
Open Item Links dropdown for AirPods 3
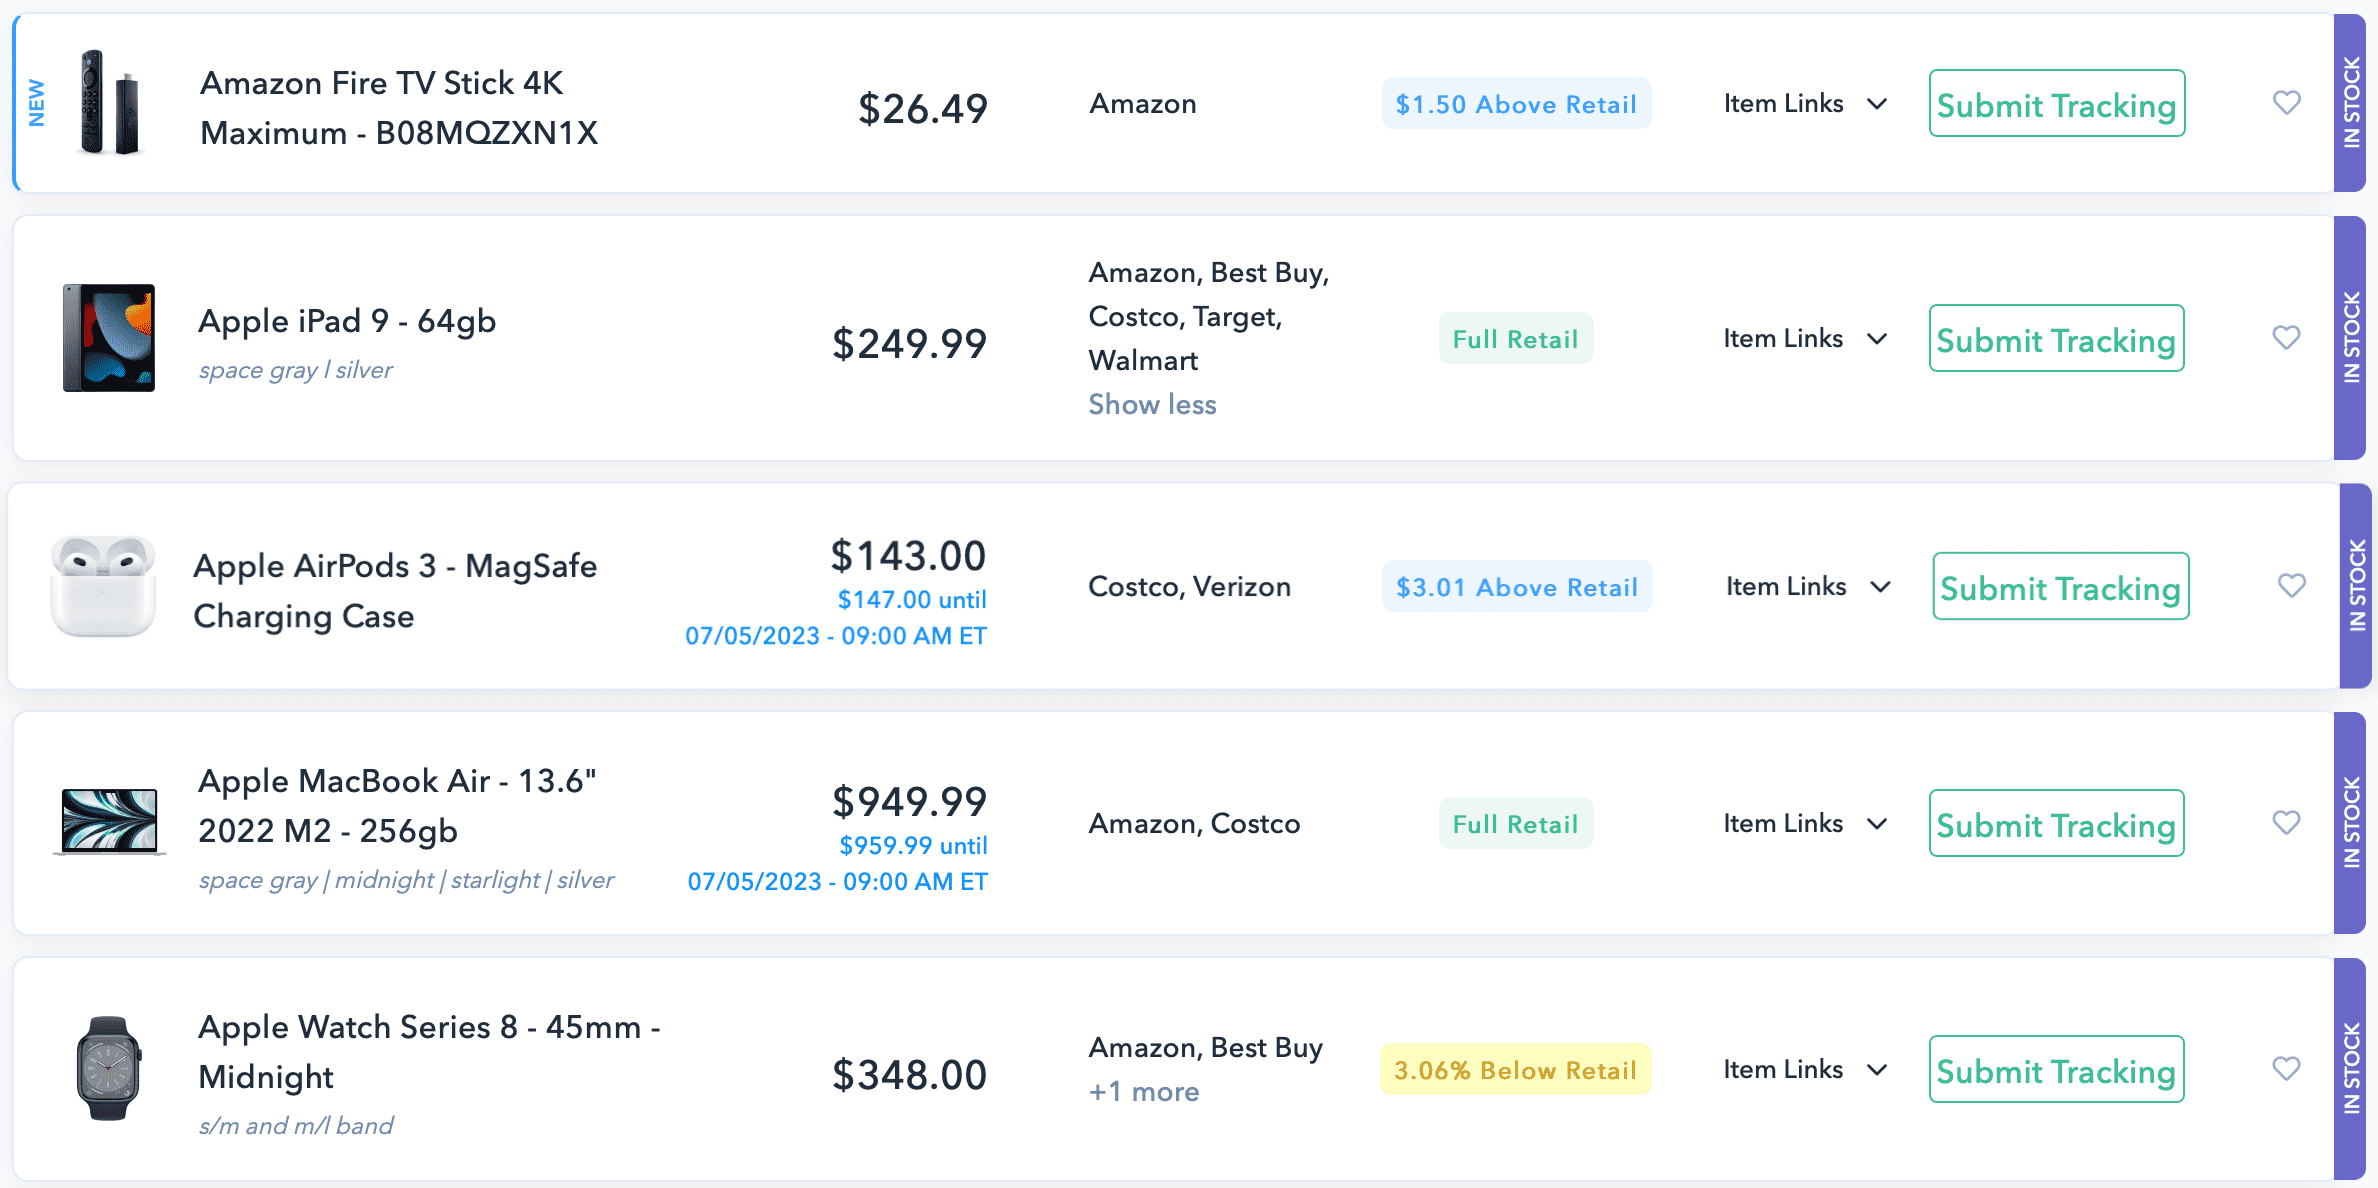coord(1808,586)
